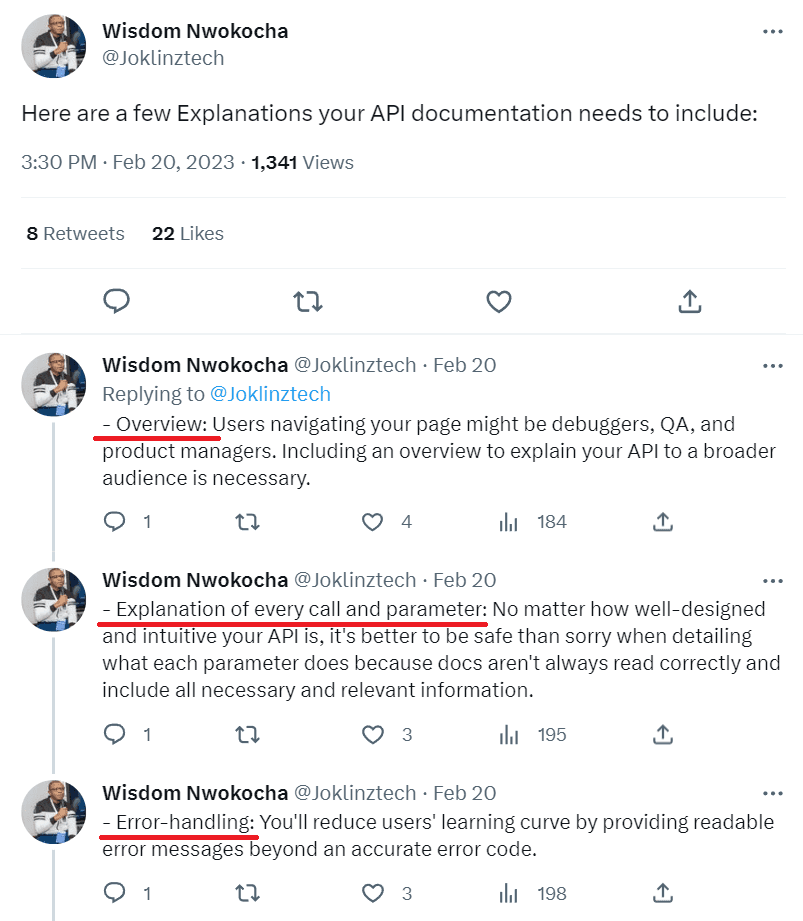Reply to the Overview tweet
The width and height of the screenshot is (803, 921).
[114, 522]
